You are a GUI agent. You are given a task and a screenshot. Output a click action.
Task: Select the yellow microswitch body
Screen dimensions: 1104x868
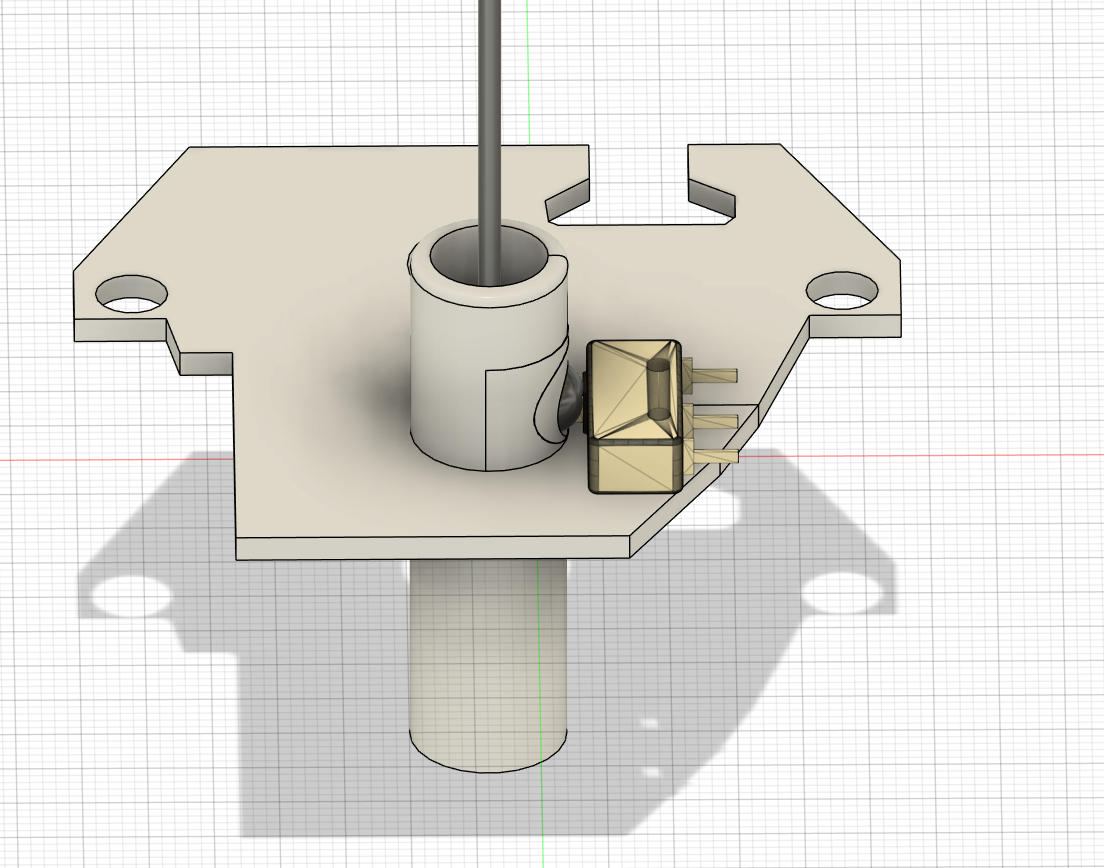point(634,416)
